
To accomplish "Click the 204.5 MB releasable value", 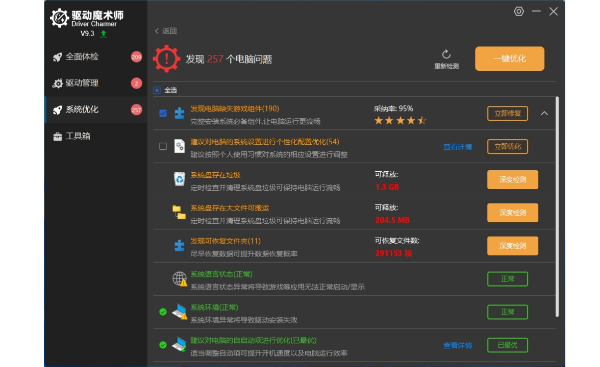I will pyautogui.click(x=392, y=220).
